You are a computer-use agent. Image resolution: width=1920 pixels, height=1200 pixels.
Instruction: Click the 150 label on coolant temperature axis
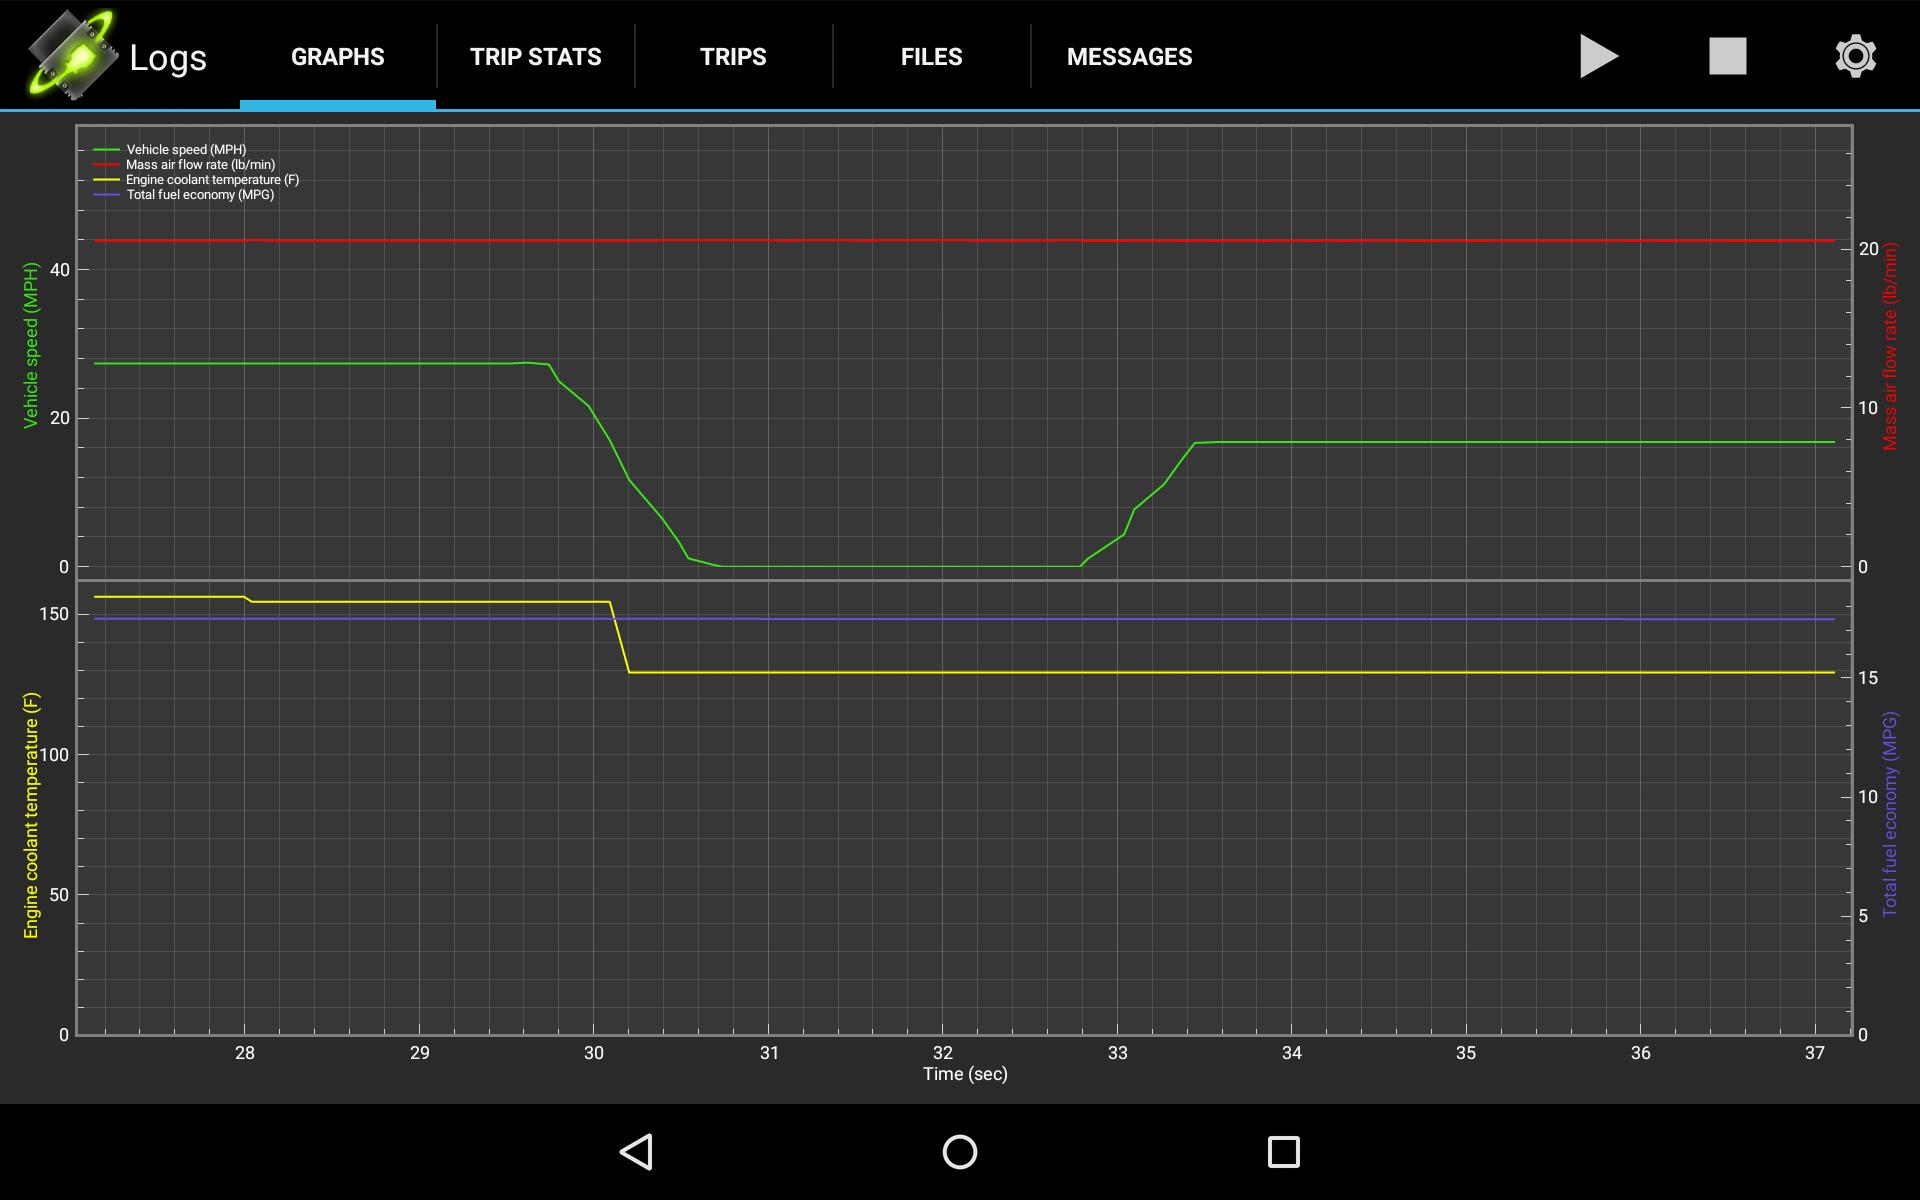click(x=55, y=614)
